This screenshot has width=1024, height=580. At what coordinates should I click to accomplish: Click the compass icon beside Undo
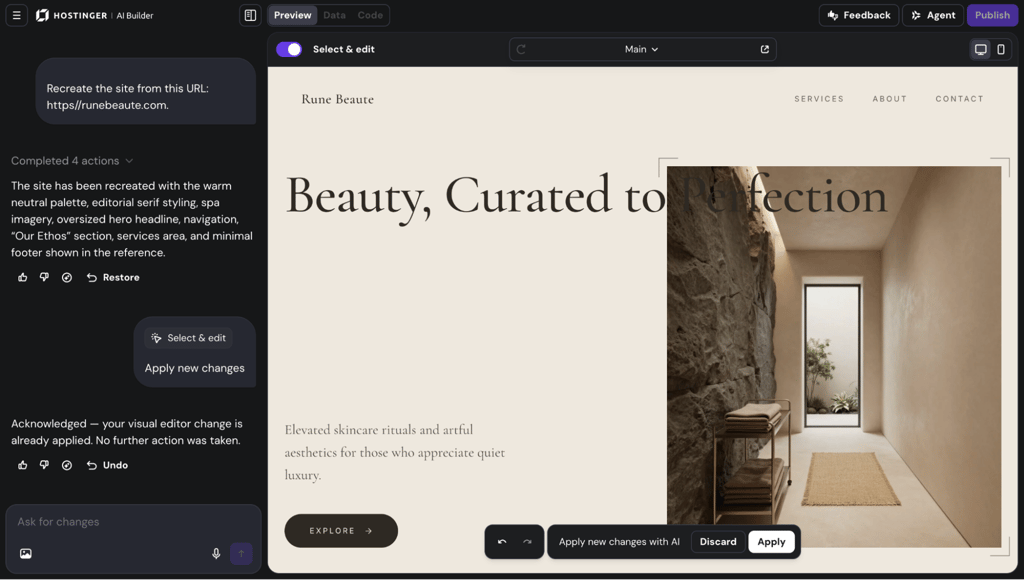[67, 465]
